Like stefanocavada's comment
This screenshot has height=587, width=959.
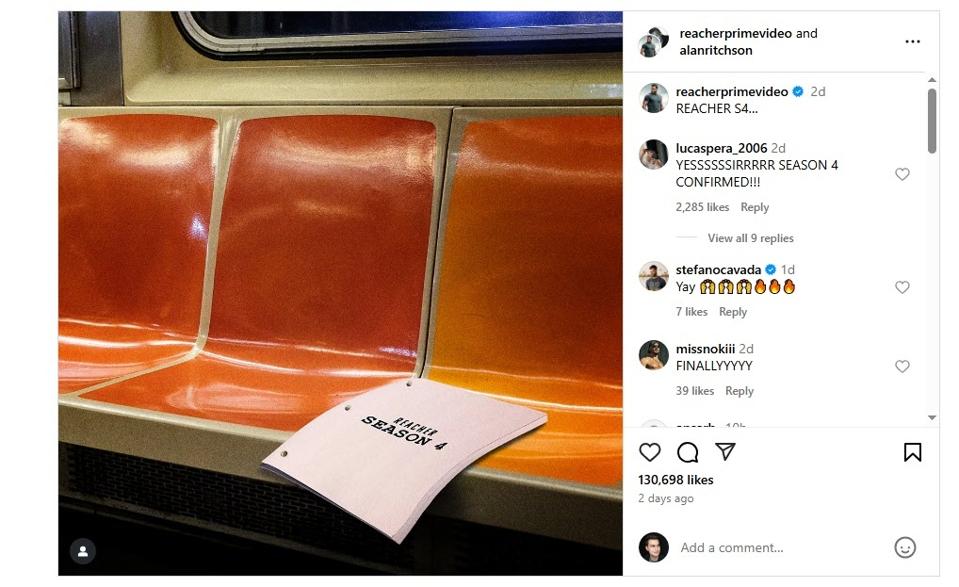pos(902,287)
